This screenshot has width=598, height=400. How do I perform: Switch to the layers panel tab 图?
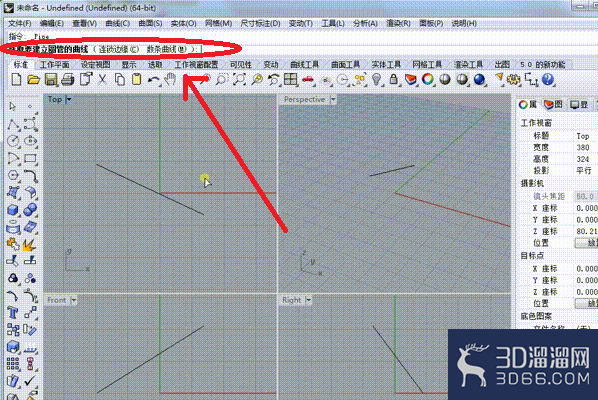click(x=553, y=104)
